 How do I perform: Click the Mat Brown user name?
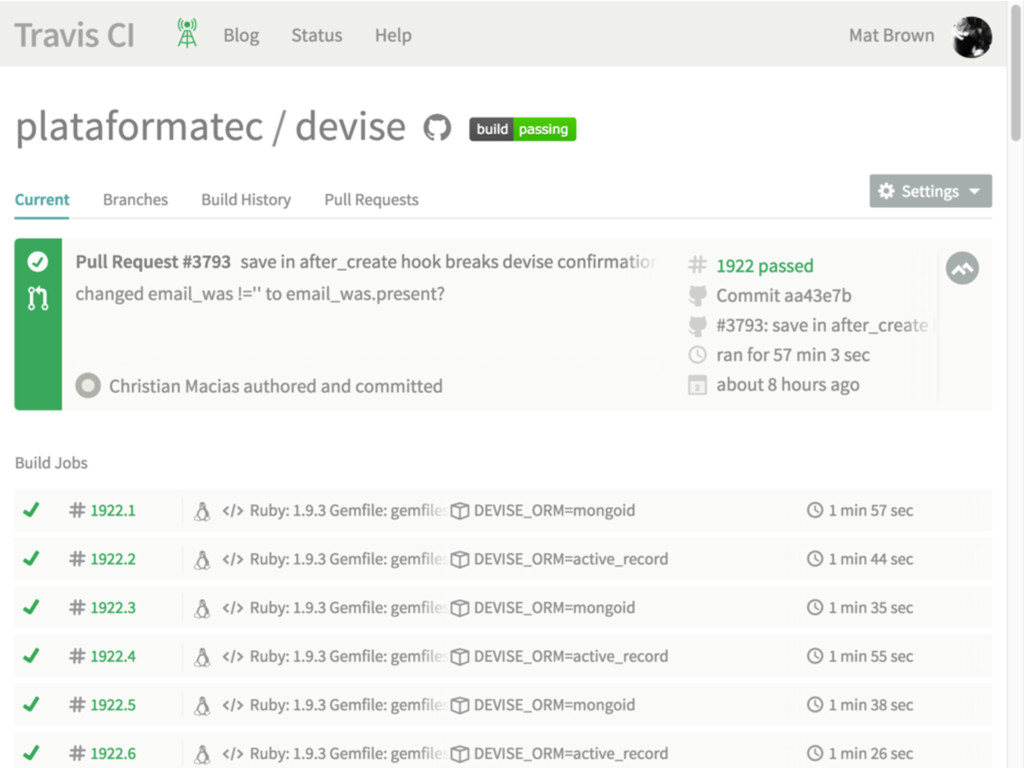(891, 35)
